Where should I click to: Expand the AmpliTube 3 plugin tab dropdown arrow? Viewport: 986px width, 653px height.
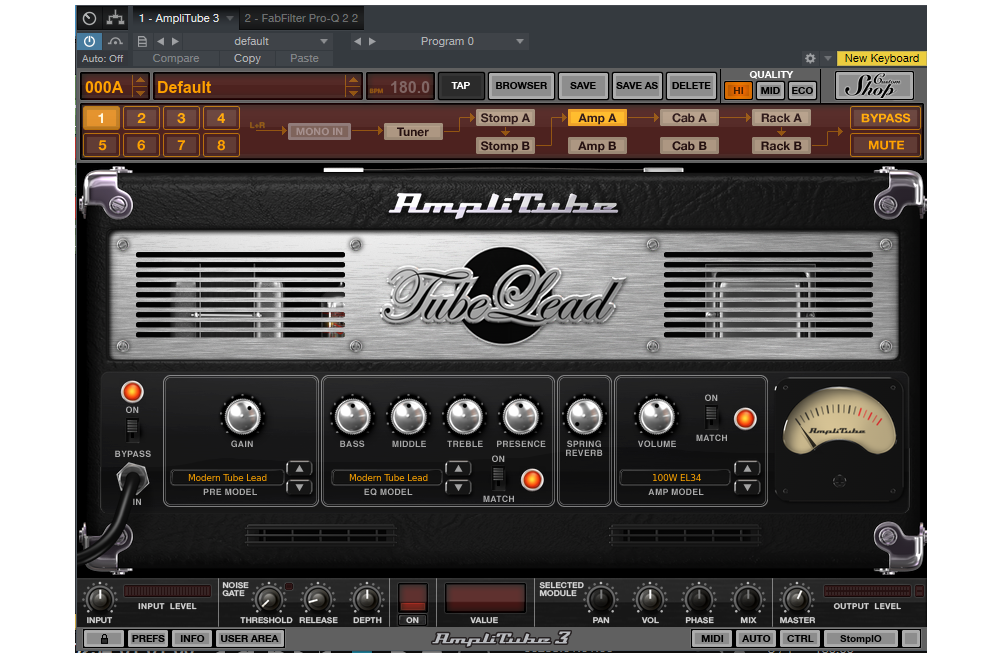point(230,18)
